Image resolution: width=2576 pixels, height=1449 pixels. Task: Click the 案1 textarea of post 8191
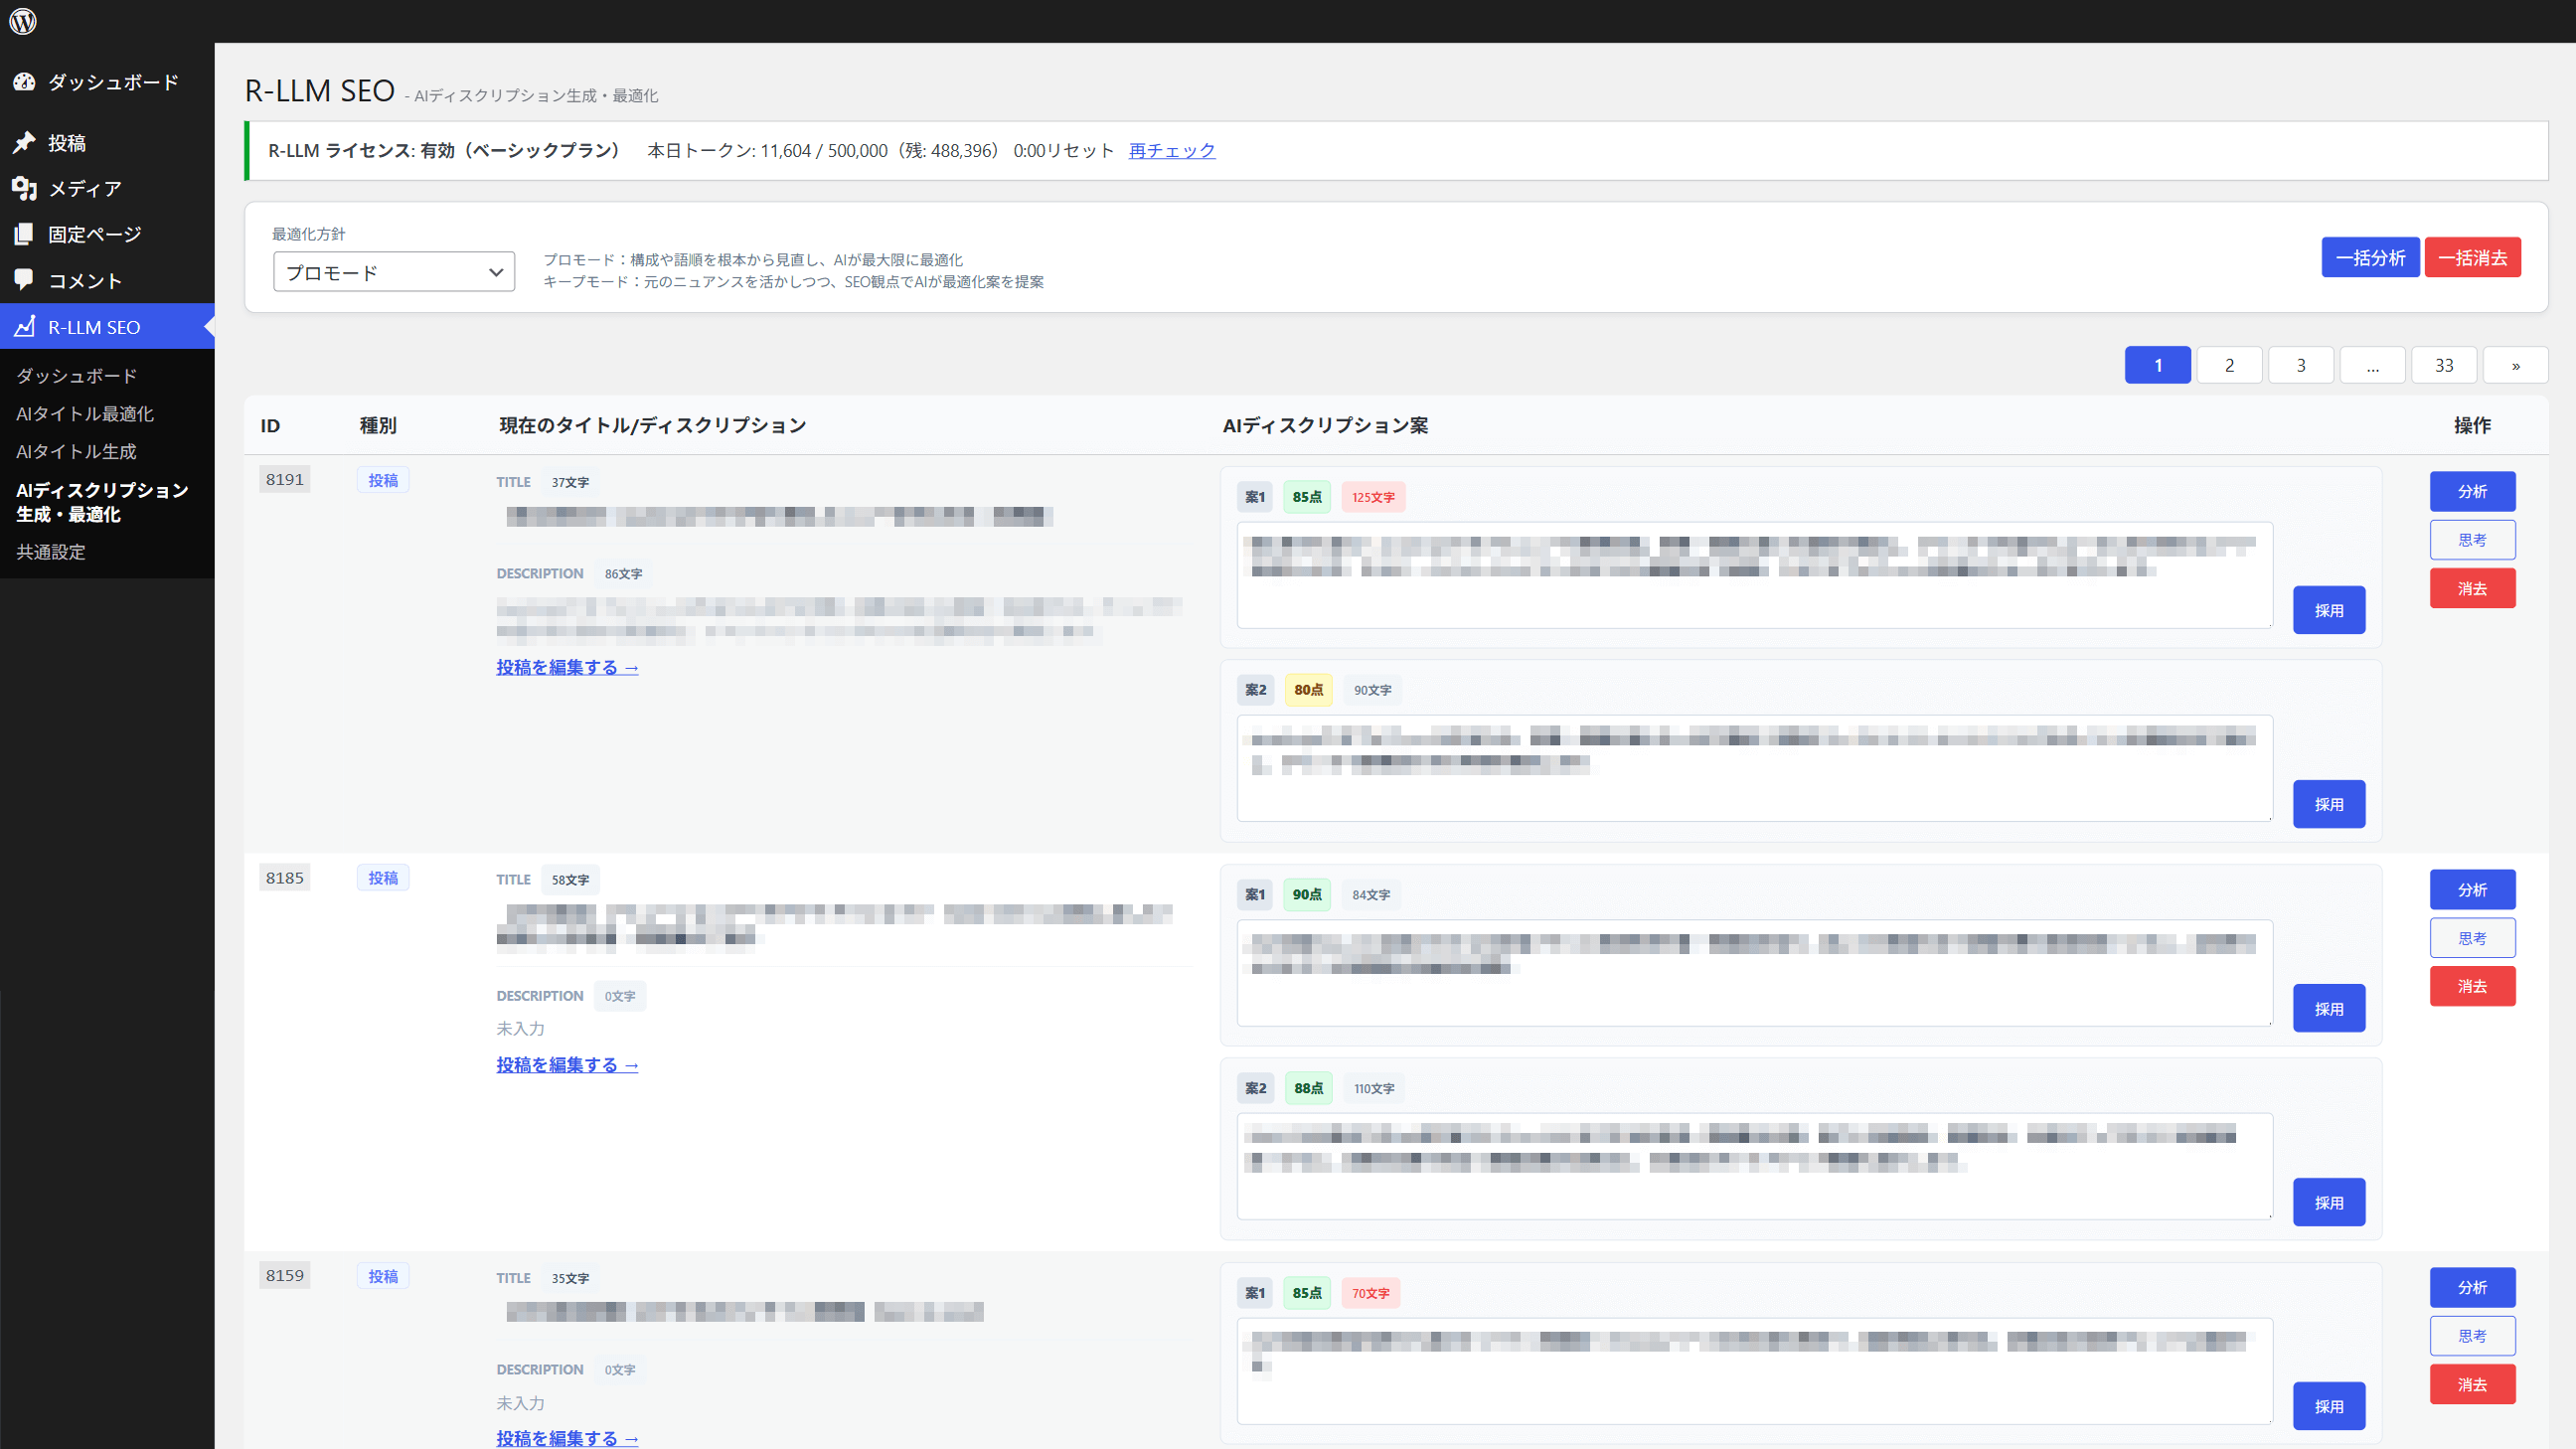click(1755, 575)
